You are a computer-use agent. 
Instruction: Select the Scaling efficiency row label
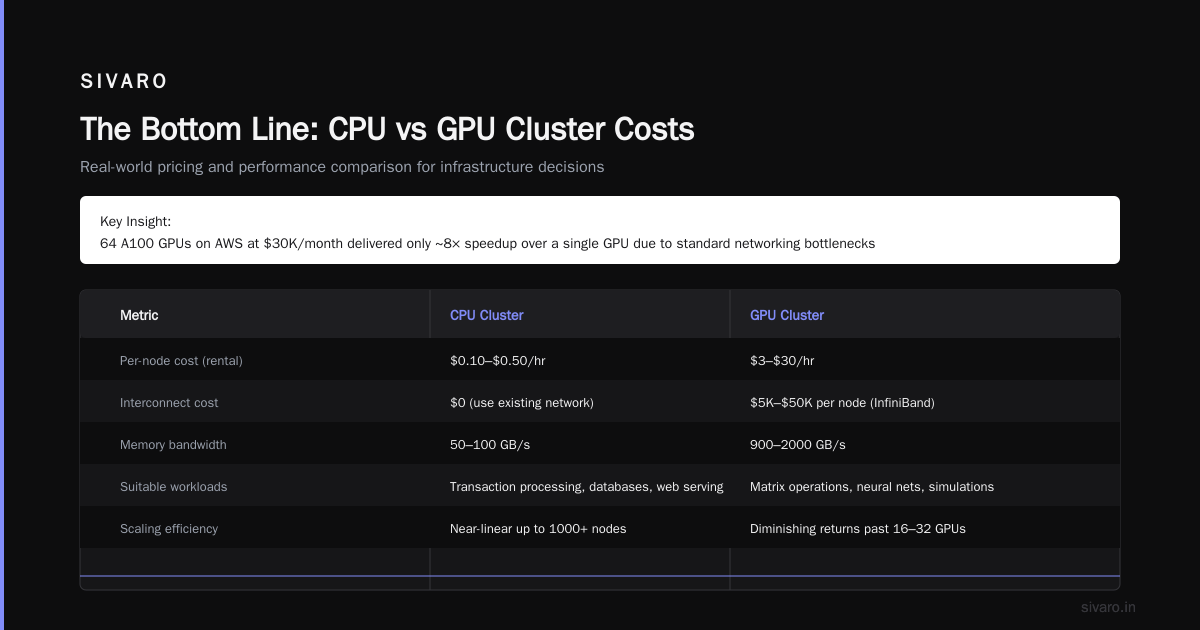[169, 528]
